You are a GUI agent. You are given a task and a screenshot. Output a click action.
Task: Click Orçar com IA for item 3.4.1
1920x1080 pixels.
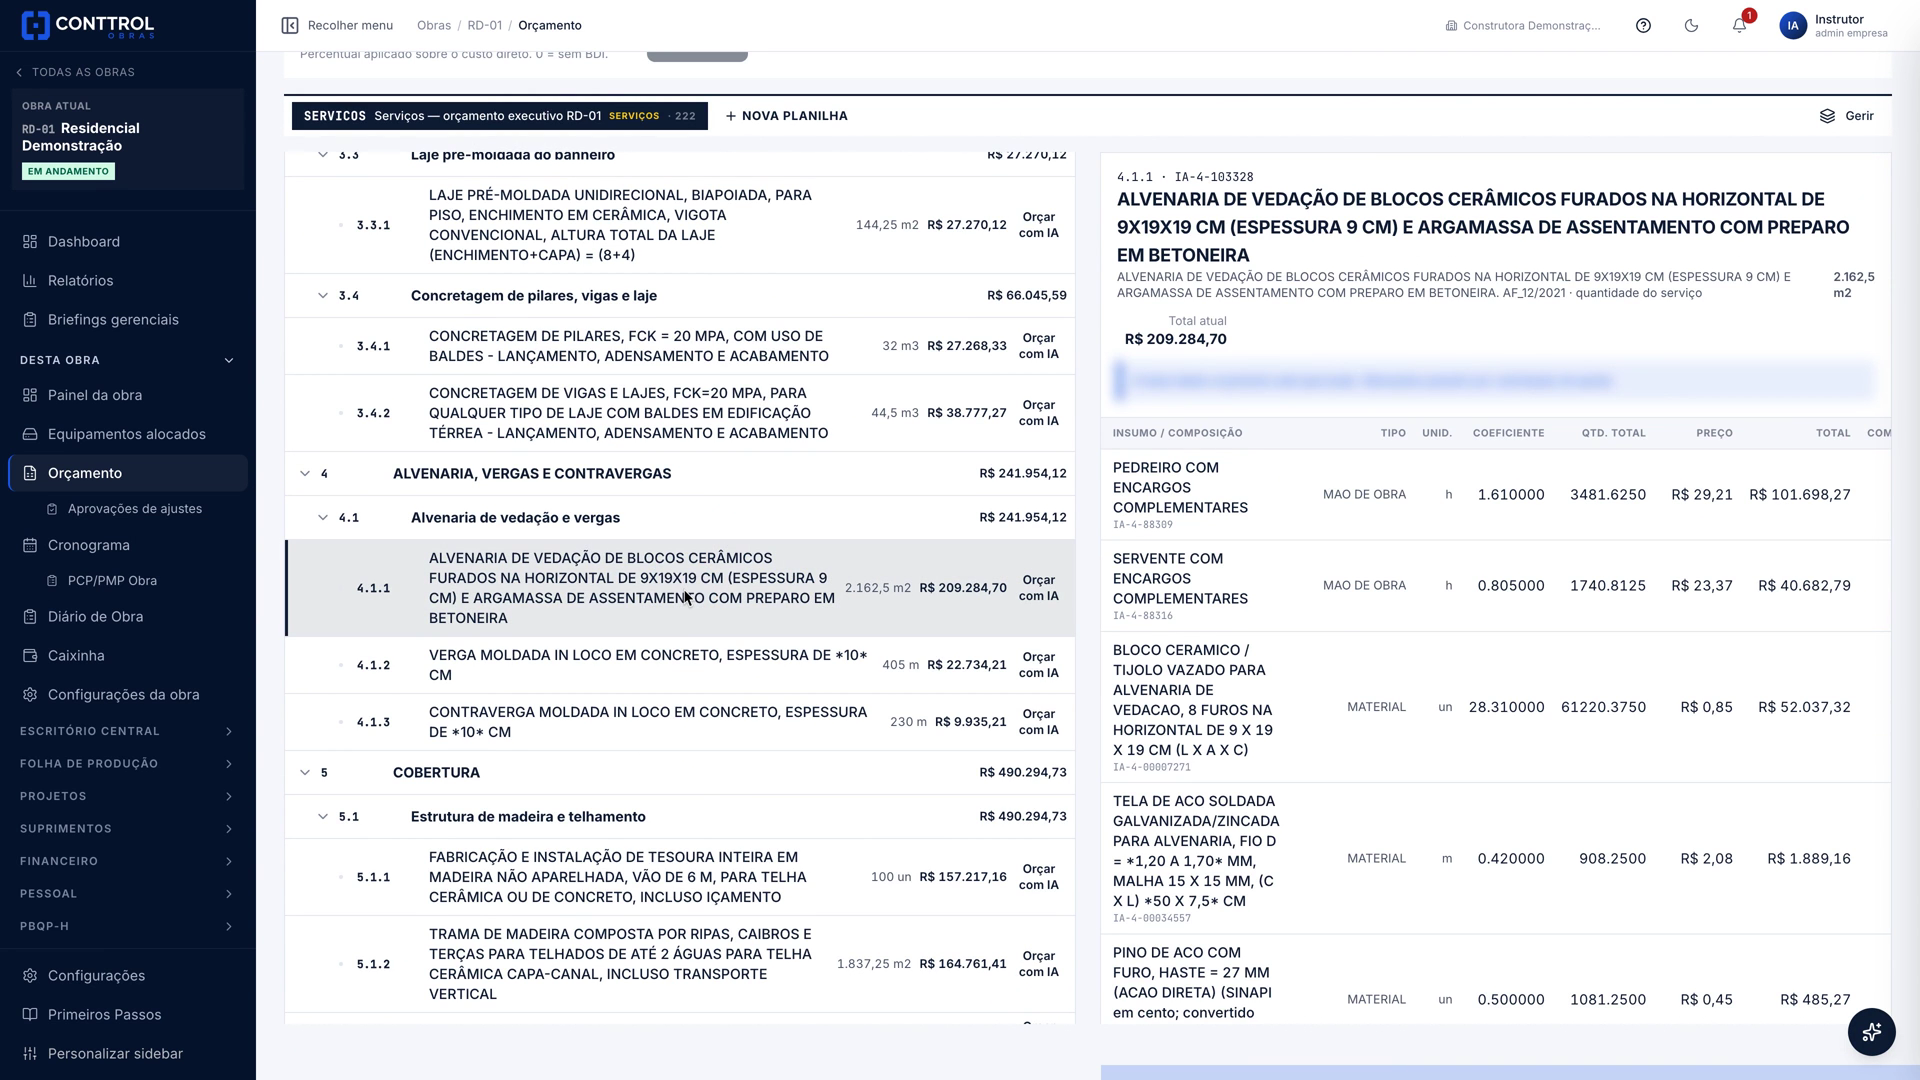(1038, 346)
